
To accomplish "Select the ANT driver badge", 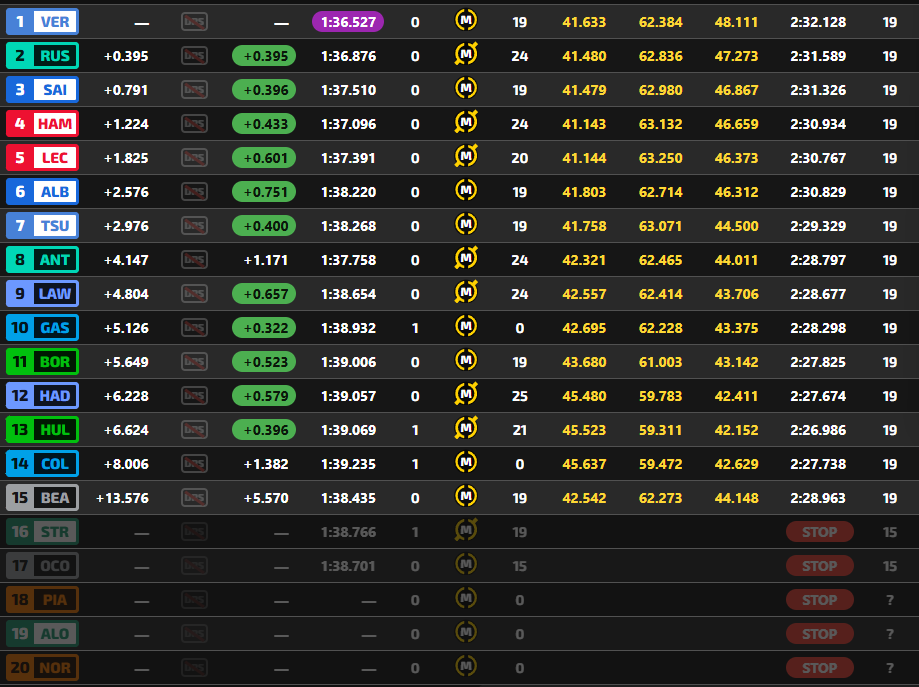I will tap(42, 260).
